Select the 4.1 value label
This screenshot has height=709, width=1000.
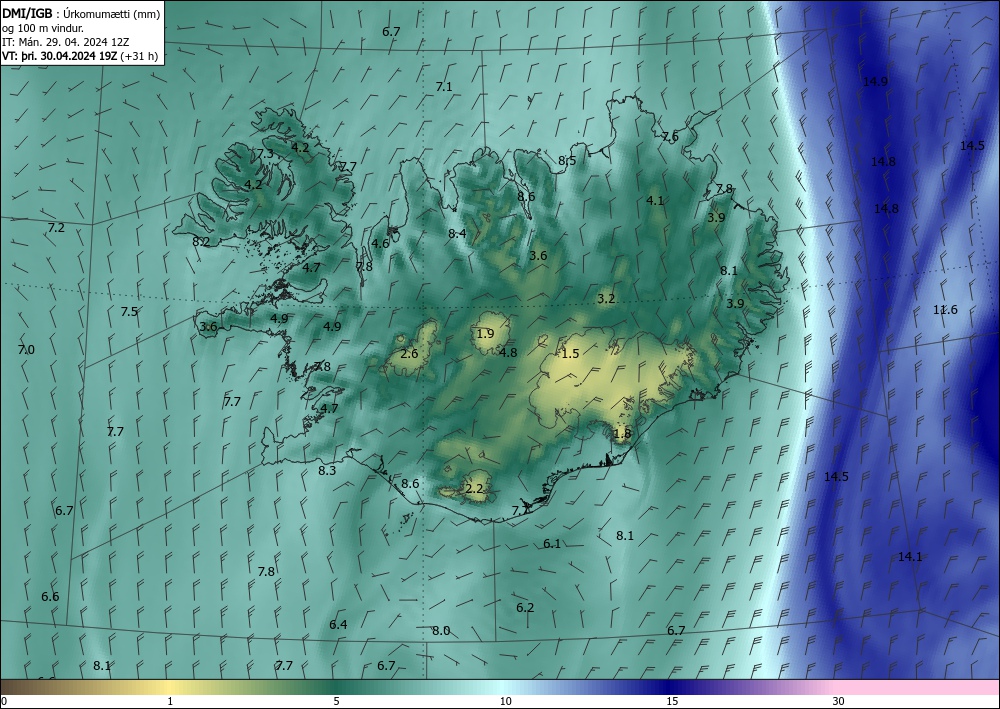tap(655, 200)
